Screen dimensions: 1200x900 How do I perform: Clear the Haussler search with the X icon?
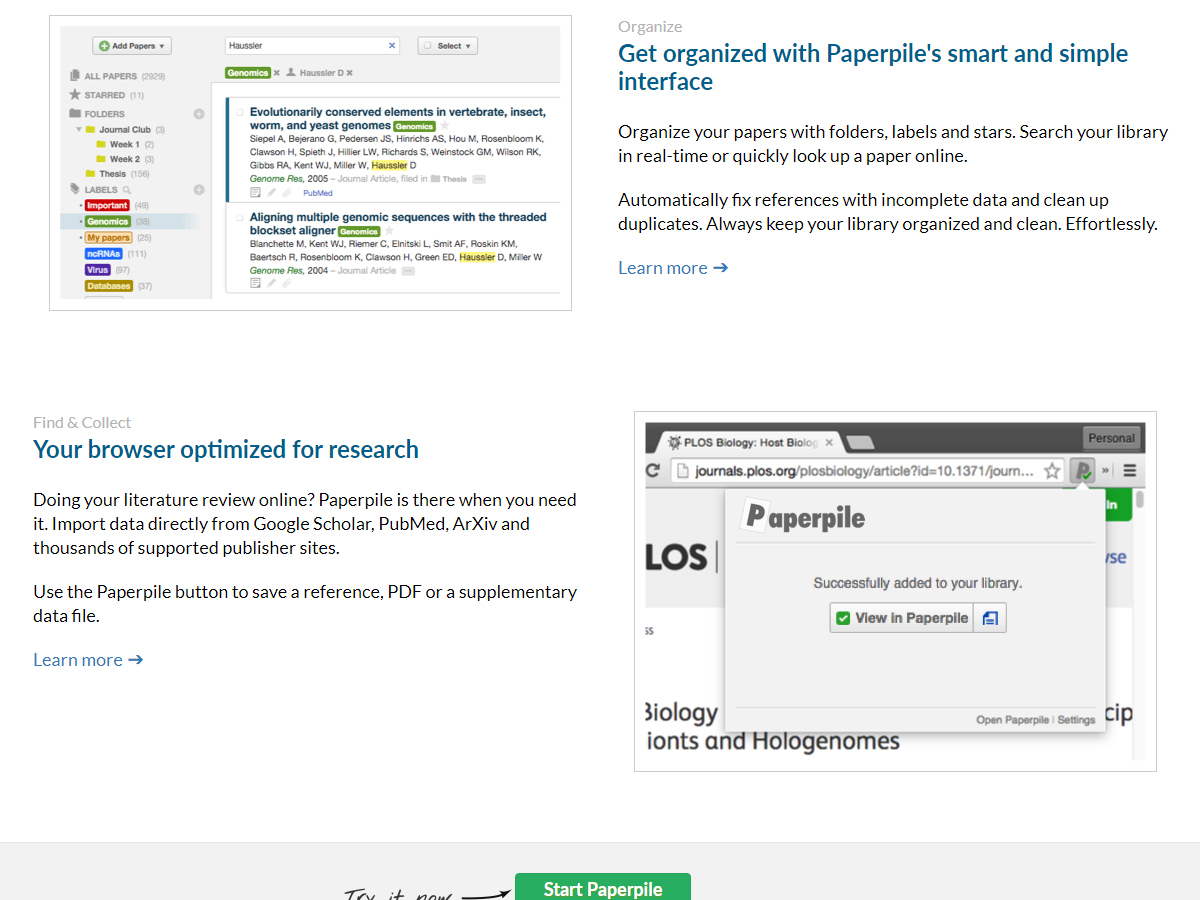392,46
